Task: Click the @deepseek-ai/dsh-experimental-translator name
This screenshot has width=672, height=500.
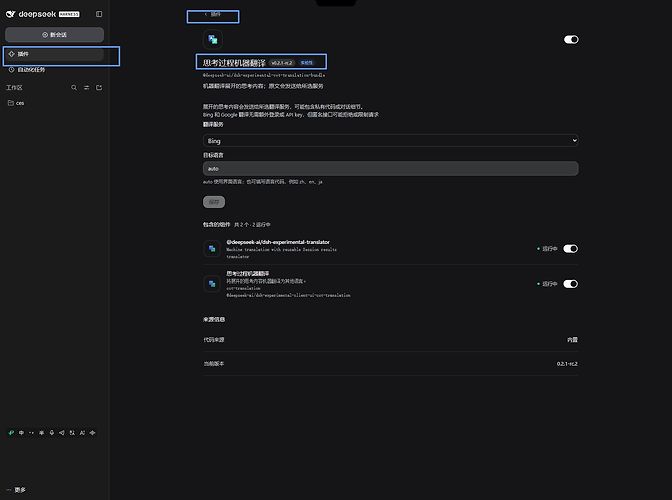Action: 278,242
